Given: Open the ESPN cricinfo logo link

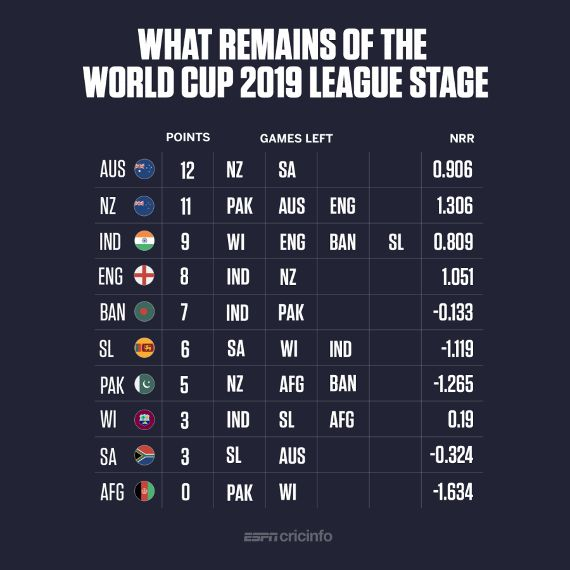Looking at the screenshot, I should (x=288, y=537).
